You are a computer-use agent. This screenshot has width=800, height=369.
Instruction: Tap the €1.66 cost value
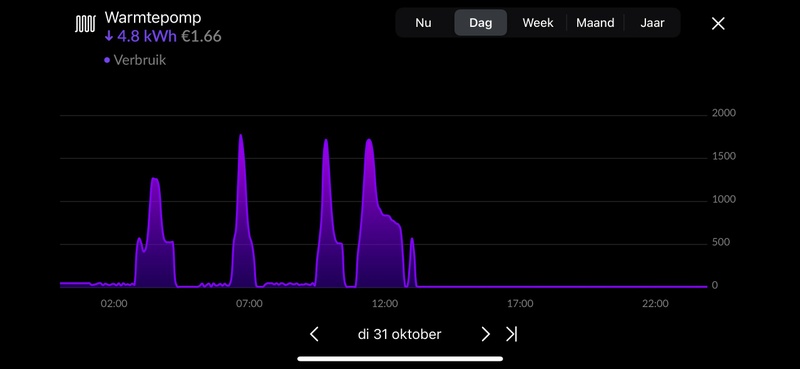click(x=201, y=37)
